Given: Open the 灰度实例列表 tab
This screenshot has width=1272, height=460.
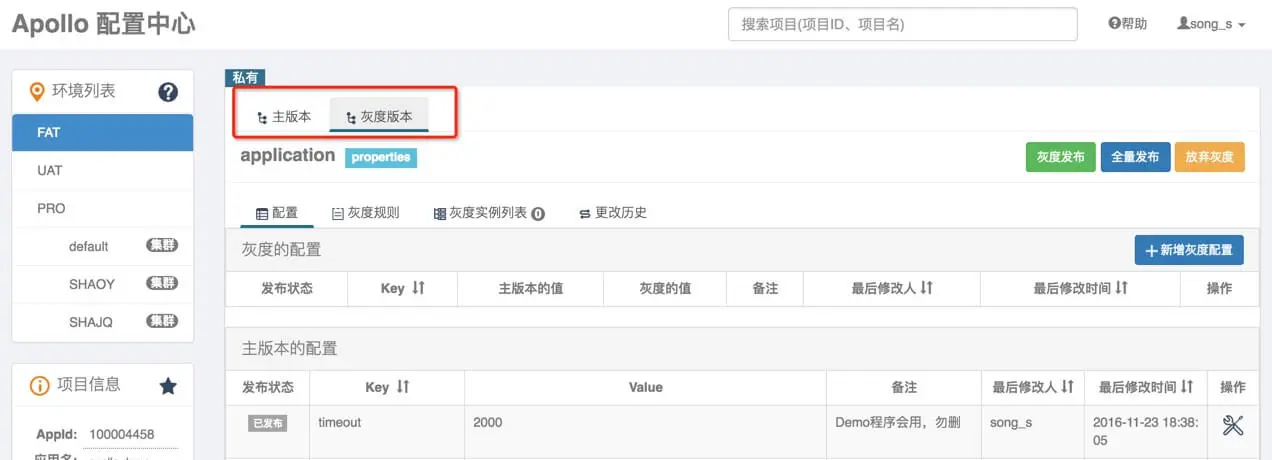Looking at the screenshot, I should (x=489, y=212).
